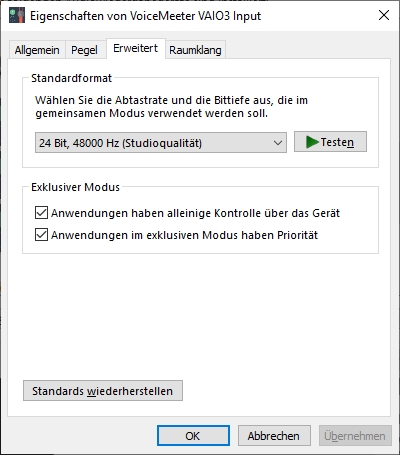Click the greyed Übernehmen button
The width and height of the screenshot is (400, 455).
[x=355, y=435]
